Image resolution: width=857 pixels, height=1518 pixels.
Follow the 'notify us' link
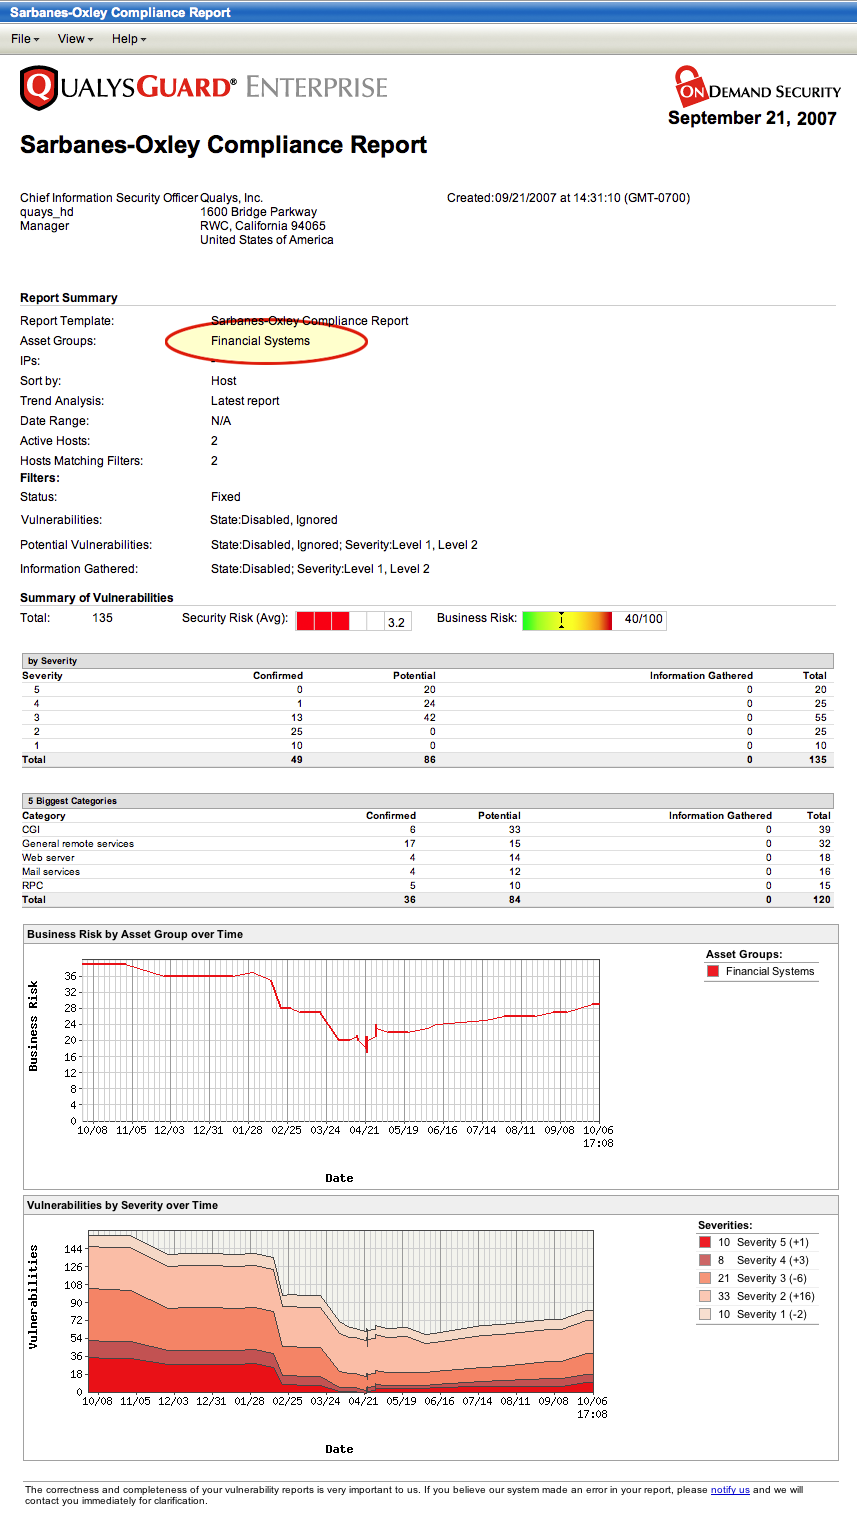click(x=730, y=1490)
